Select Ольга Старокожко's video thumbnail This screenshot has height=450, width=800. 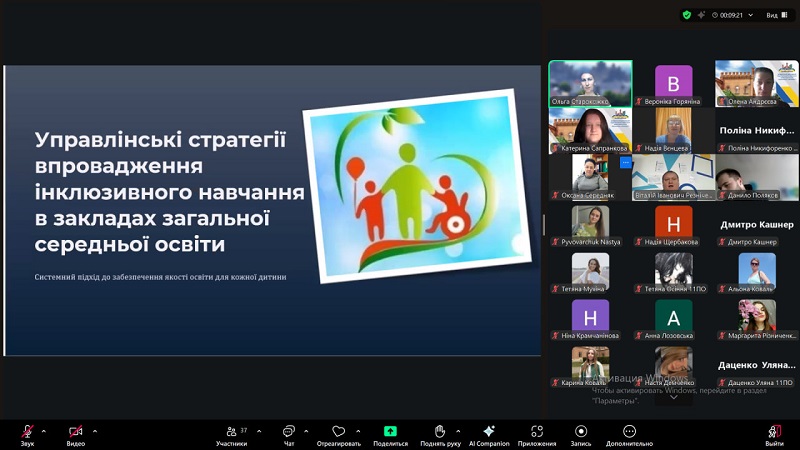[590, 80]
